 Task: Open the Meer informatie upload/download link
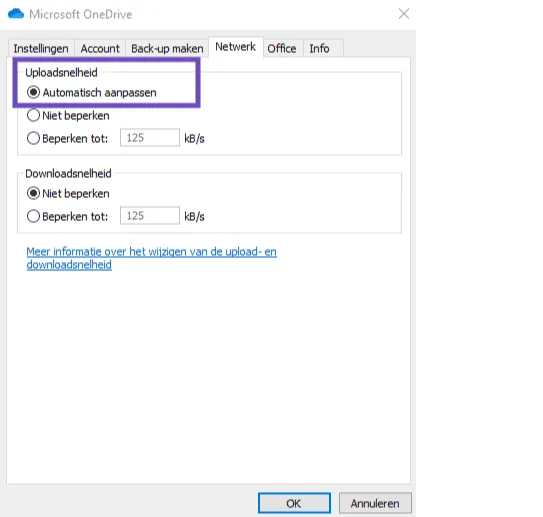[x=151, y=258]
